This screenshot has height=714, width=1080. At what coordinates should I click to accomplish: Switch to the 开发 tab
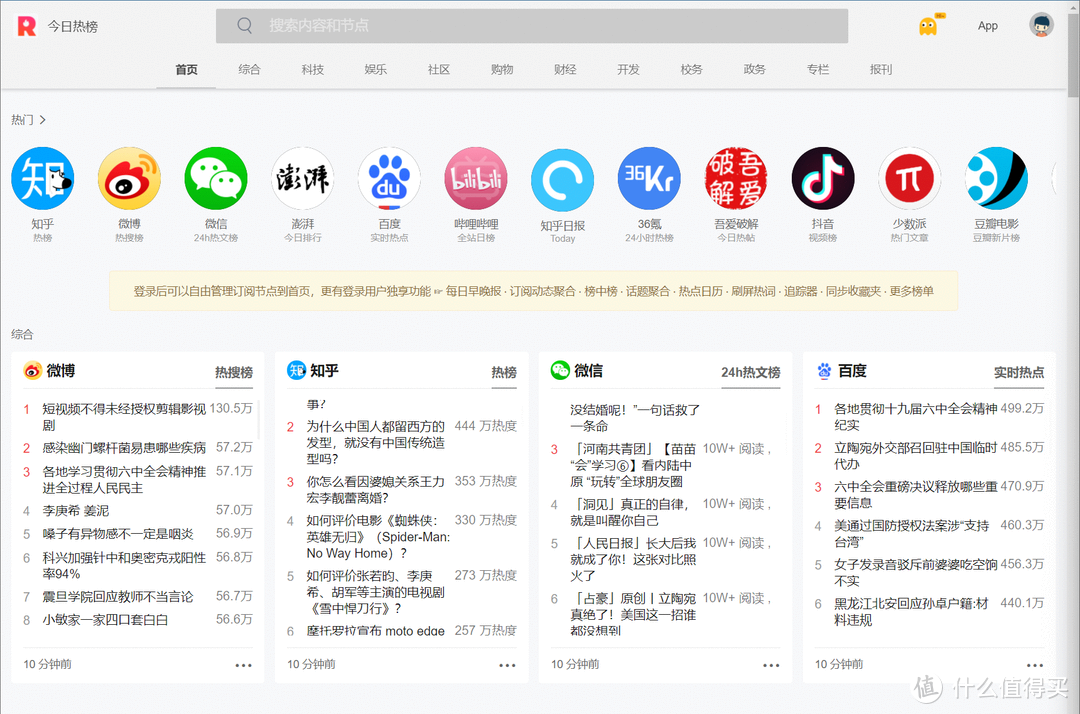click(x=628, y=70)
